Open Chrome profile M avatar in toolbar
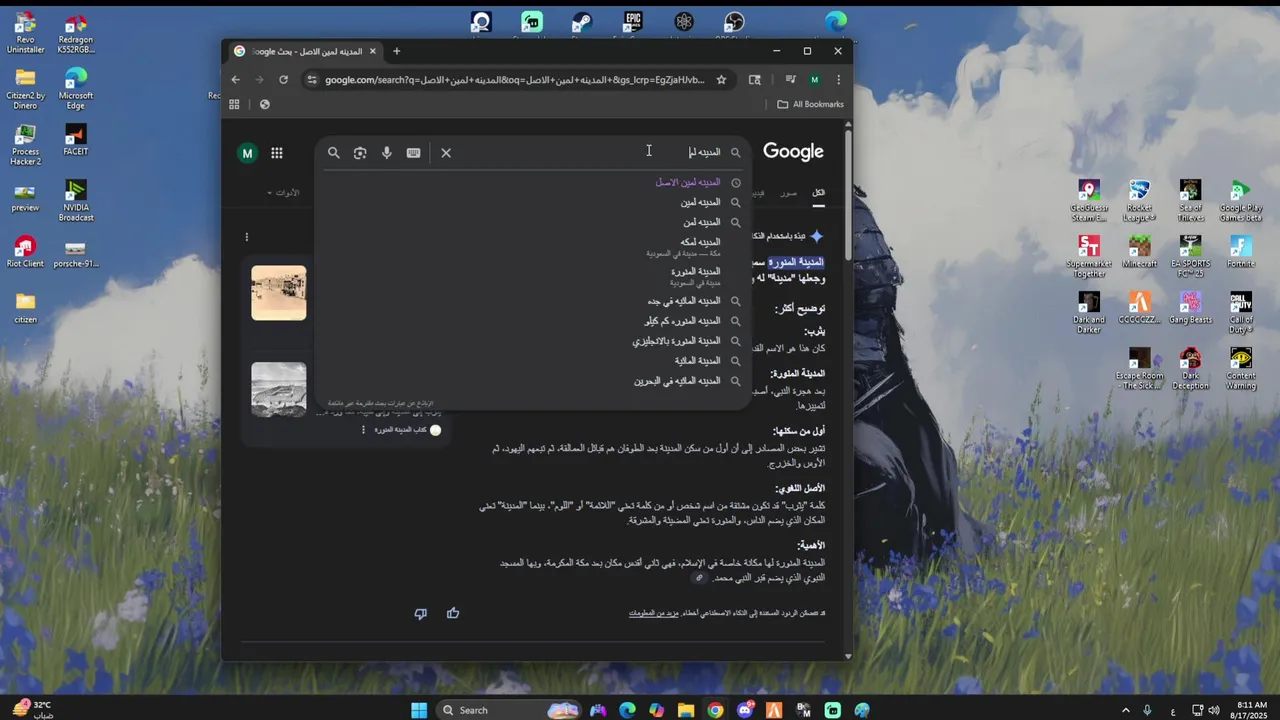Screen dimensions: 1280x720 (x=815, y=80)
